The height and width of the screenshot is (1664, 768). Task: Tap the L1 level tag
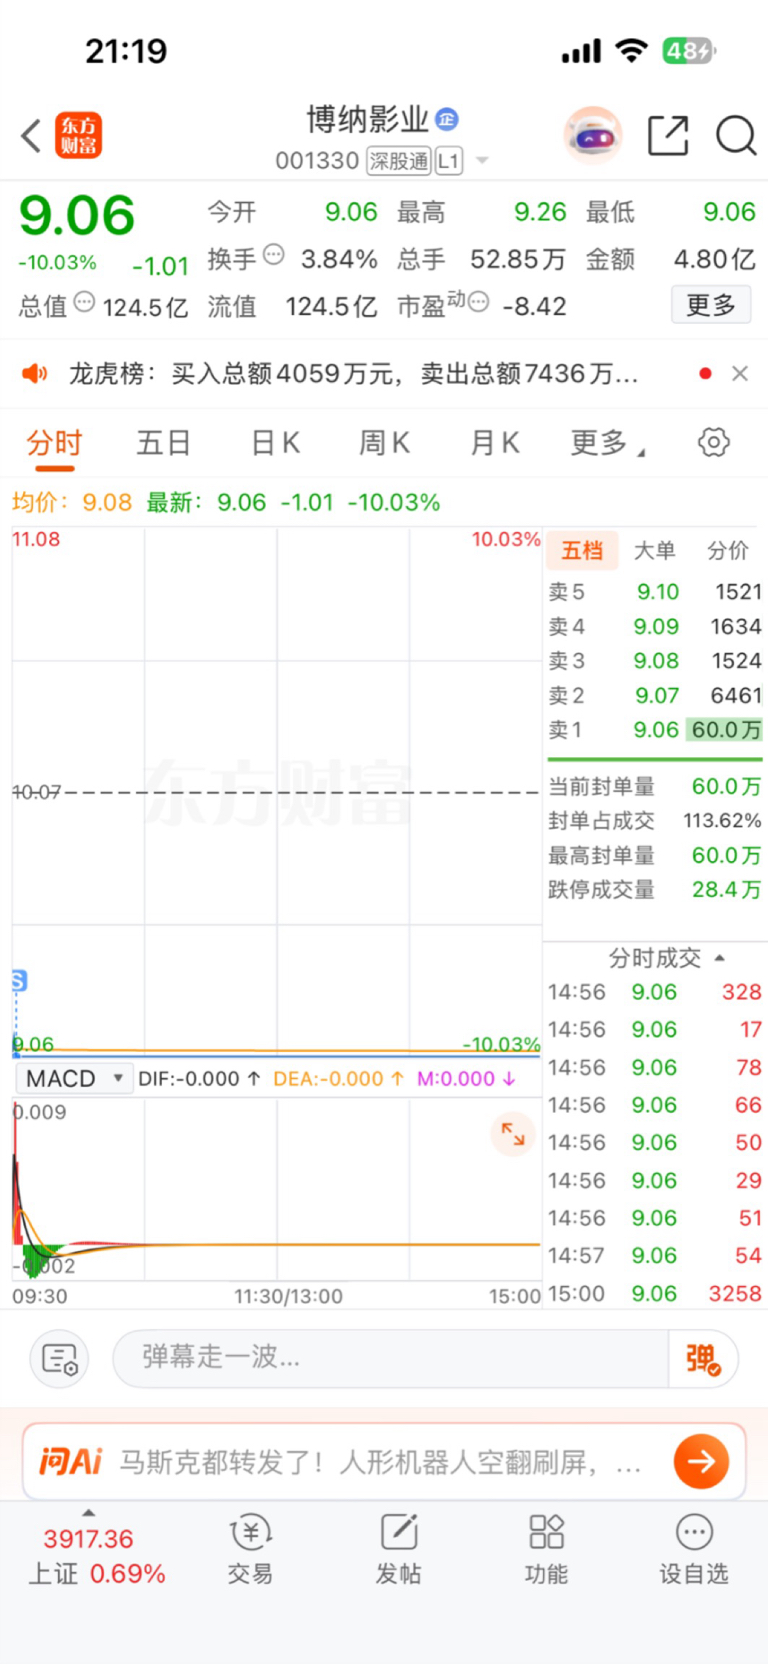pos(449,160)
